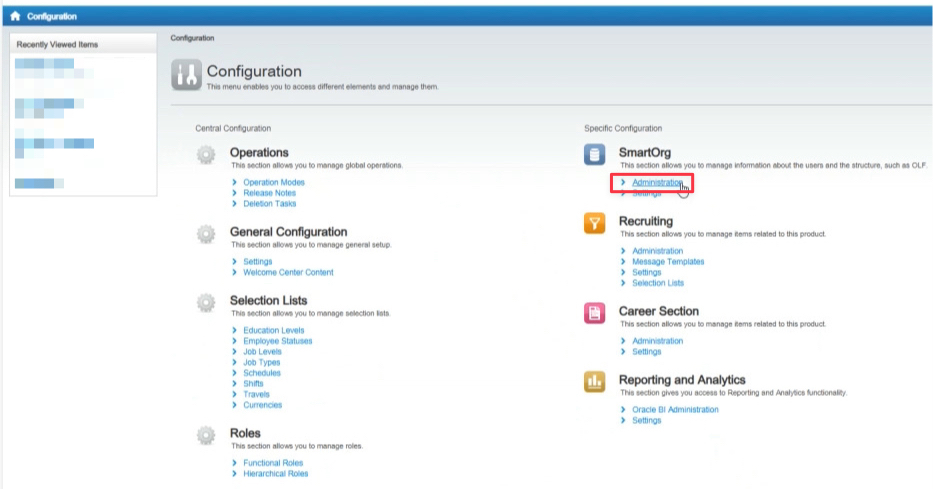Click the Operations section heading
The image size is (933, 489).
[x=259, y=152]
